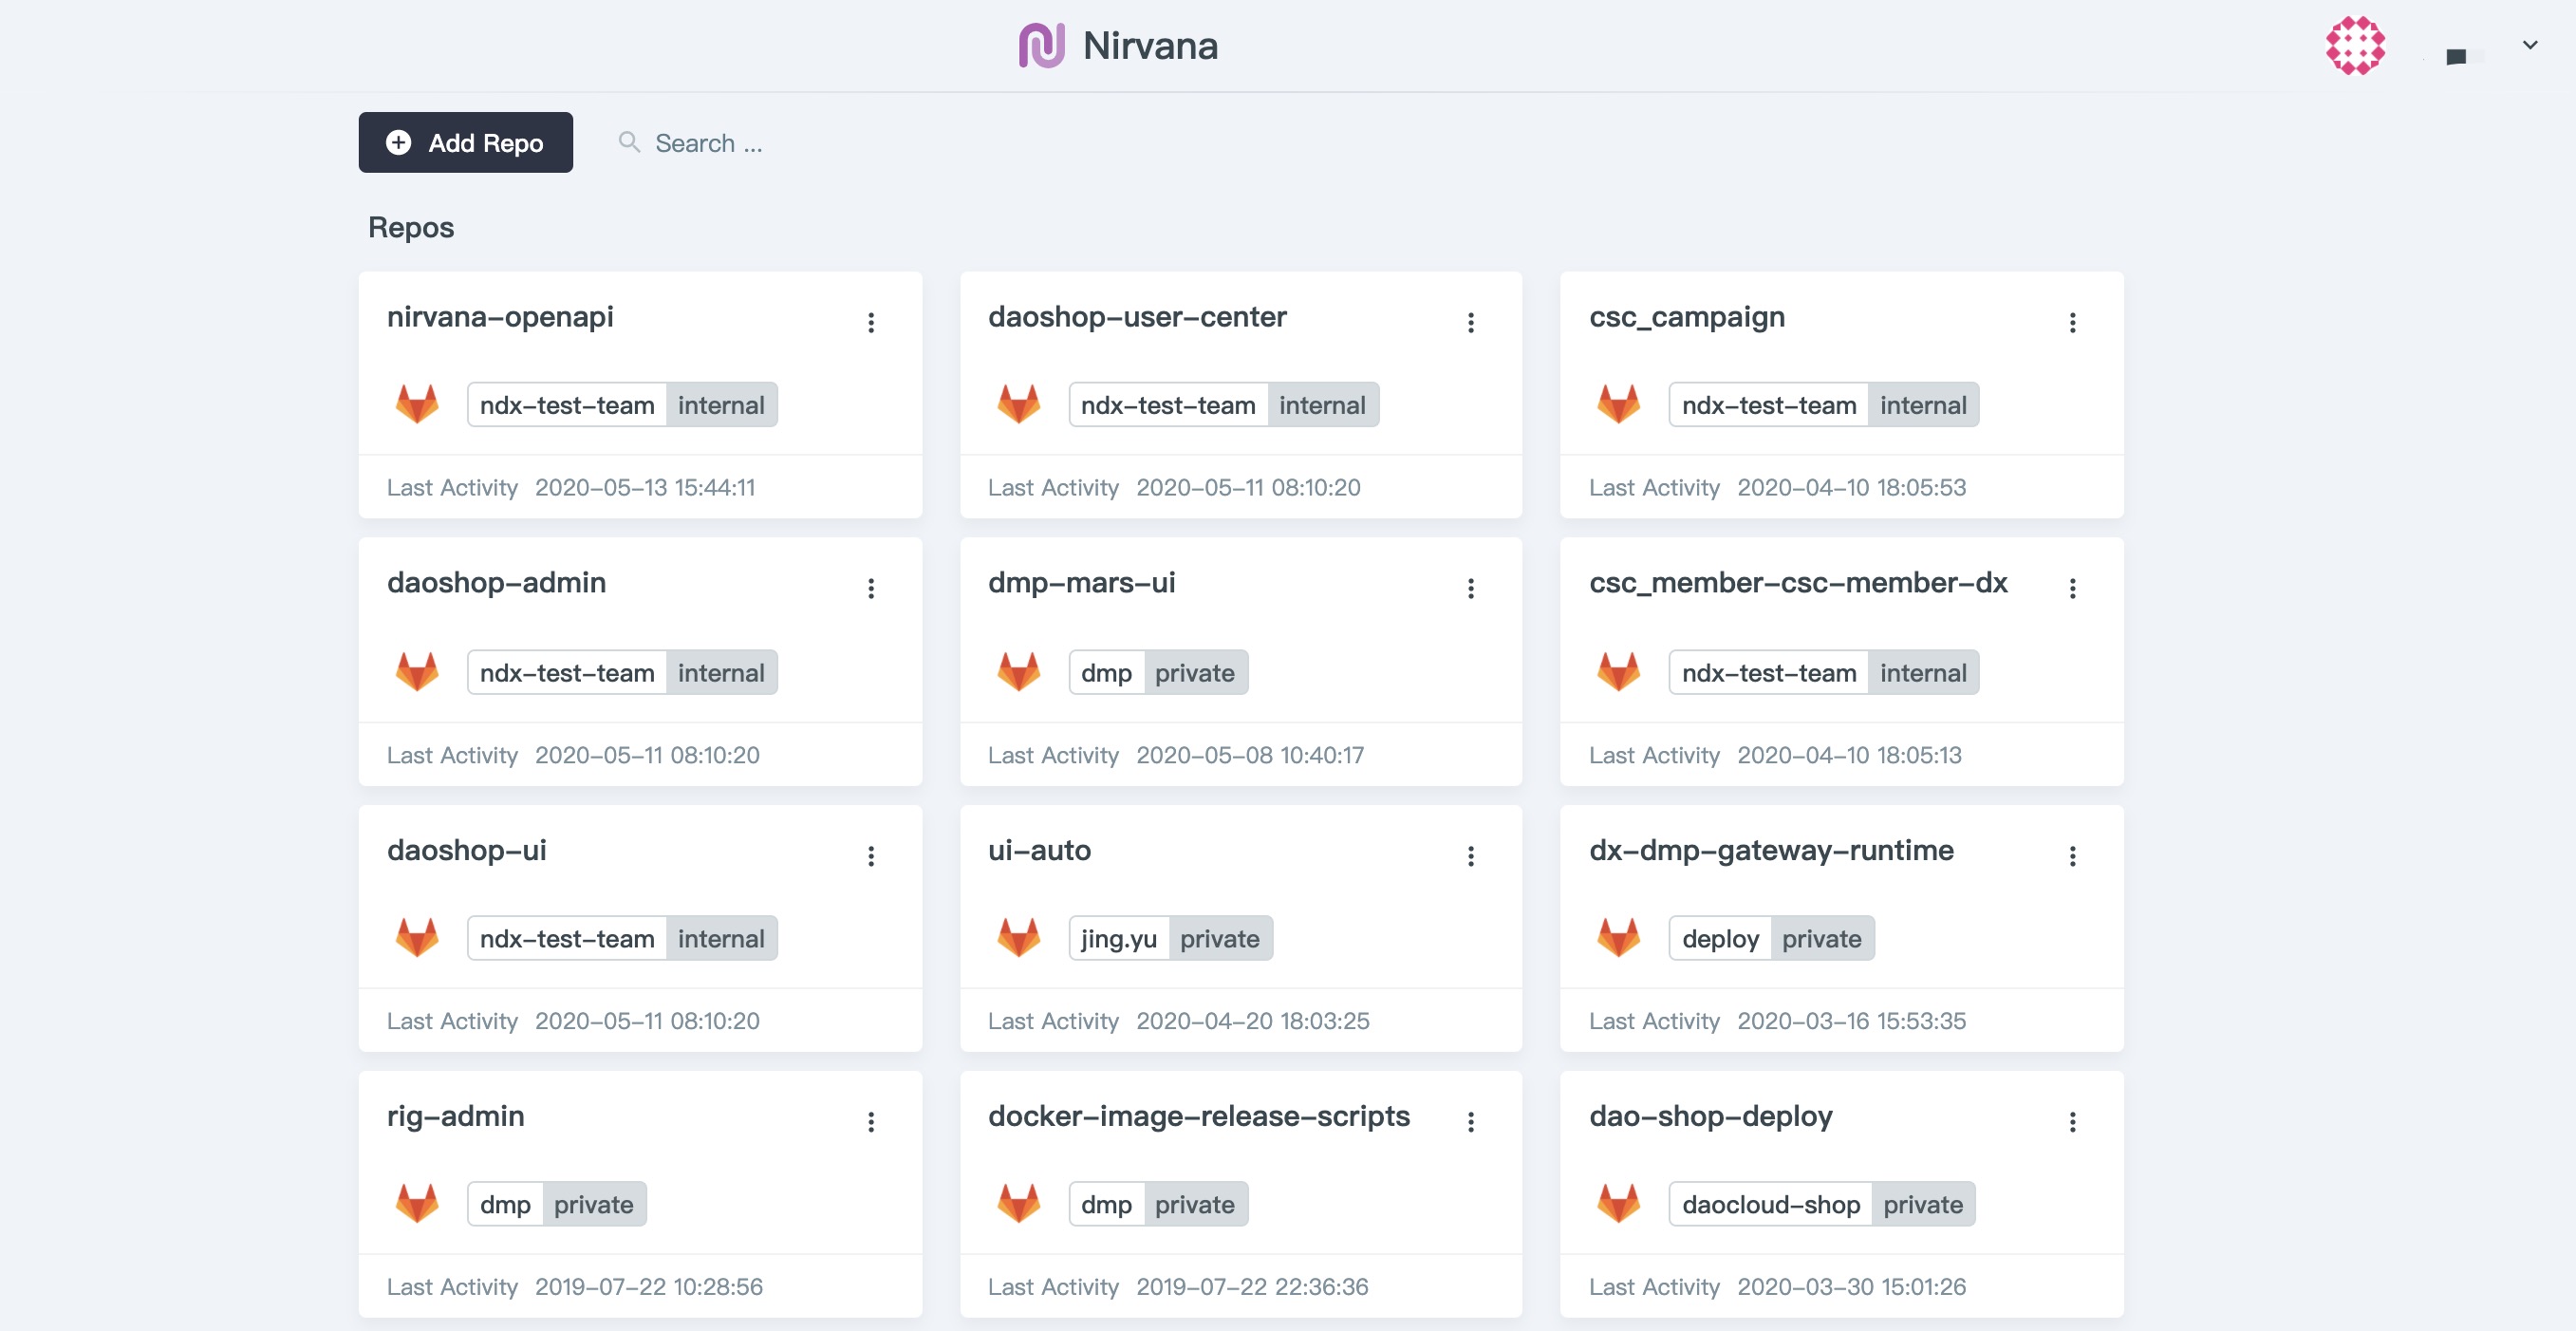
Task: Expand the account dropdown chevron
Action: [x=2529, y=45]
